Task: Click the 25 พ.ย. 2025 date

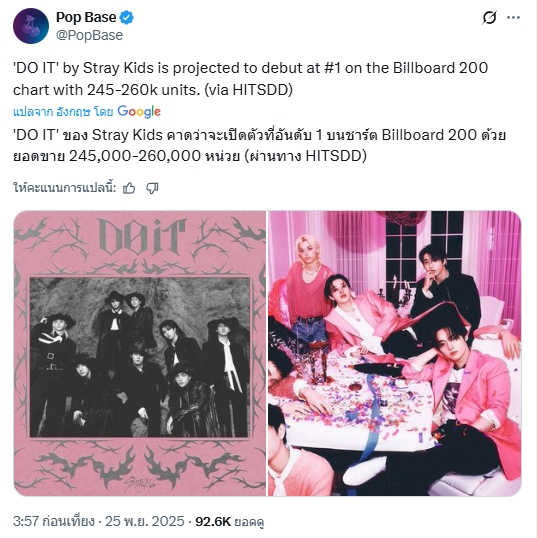Action: 144,522
